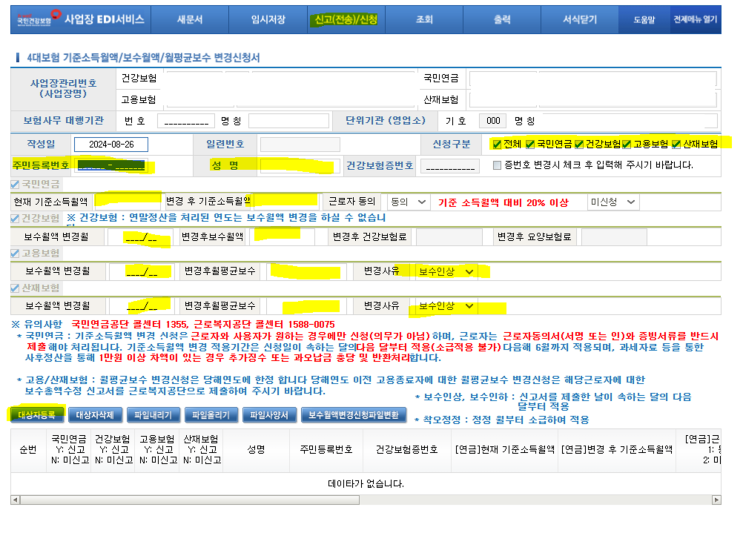Click the 변경 후 기준소득월액 field
The height and width of the screenshot is (533, 743).
(x=285, y=202)
